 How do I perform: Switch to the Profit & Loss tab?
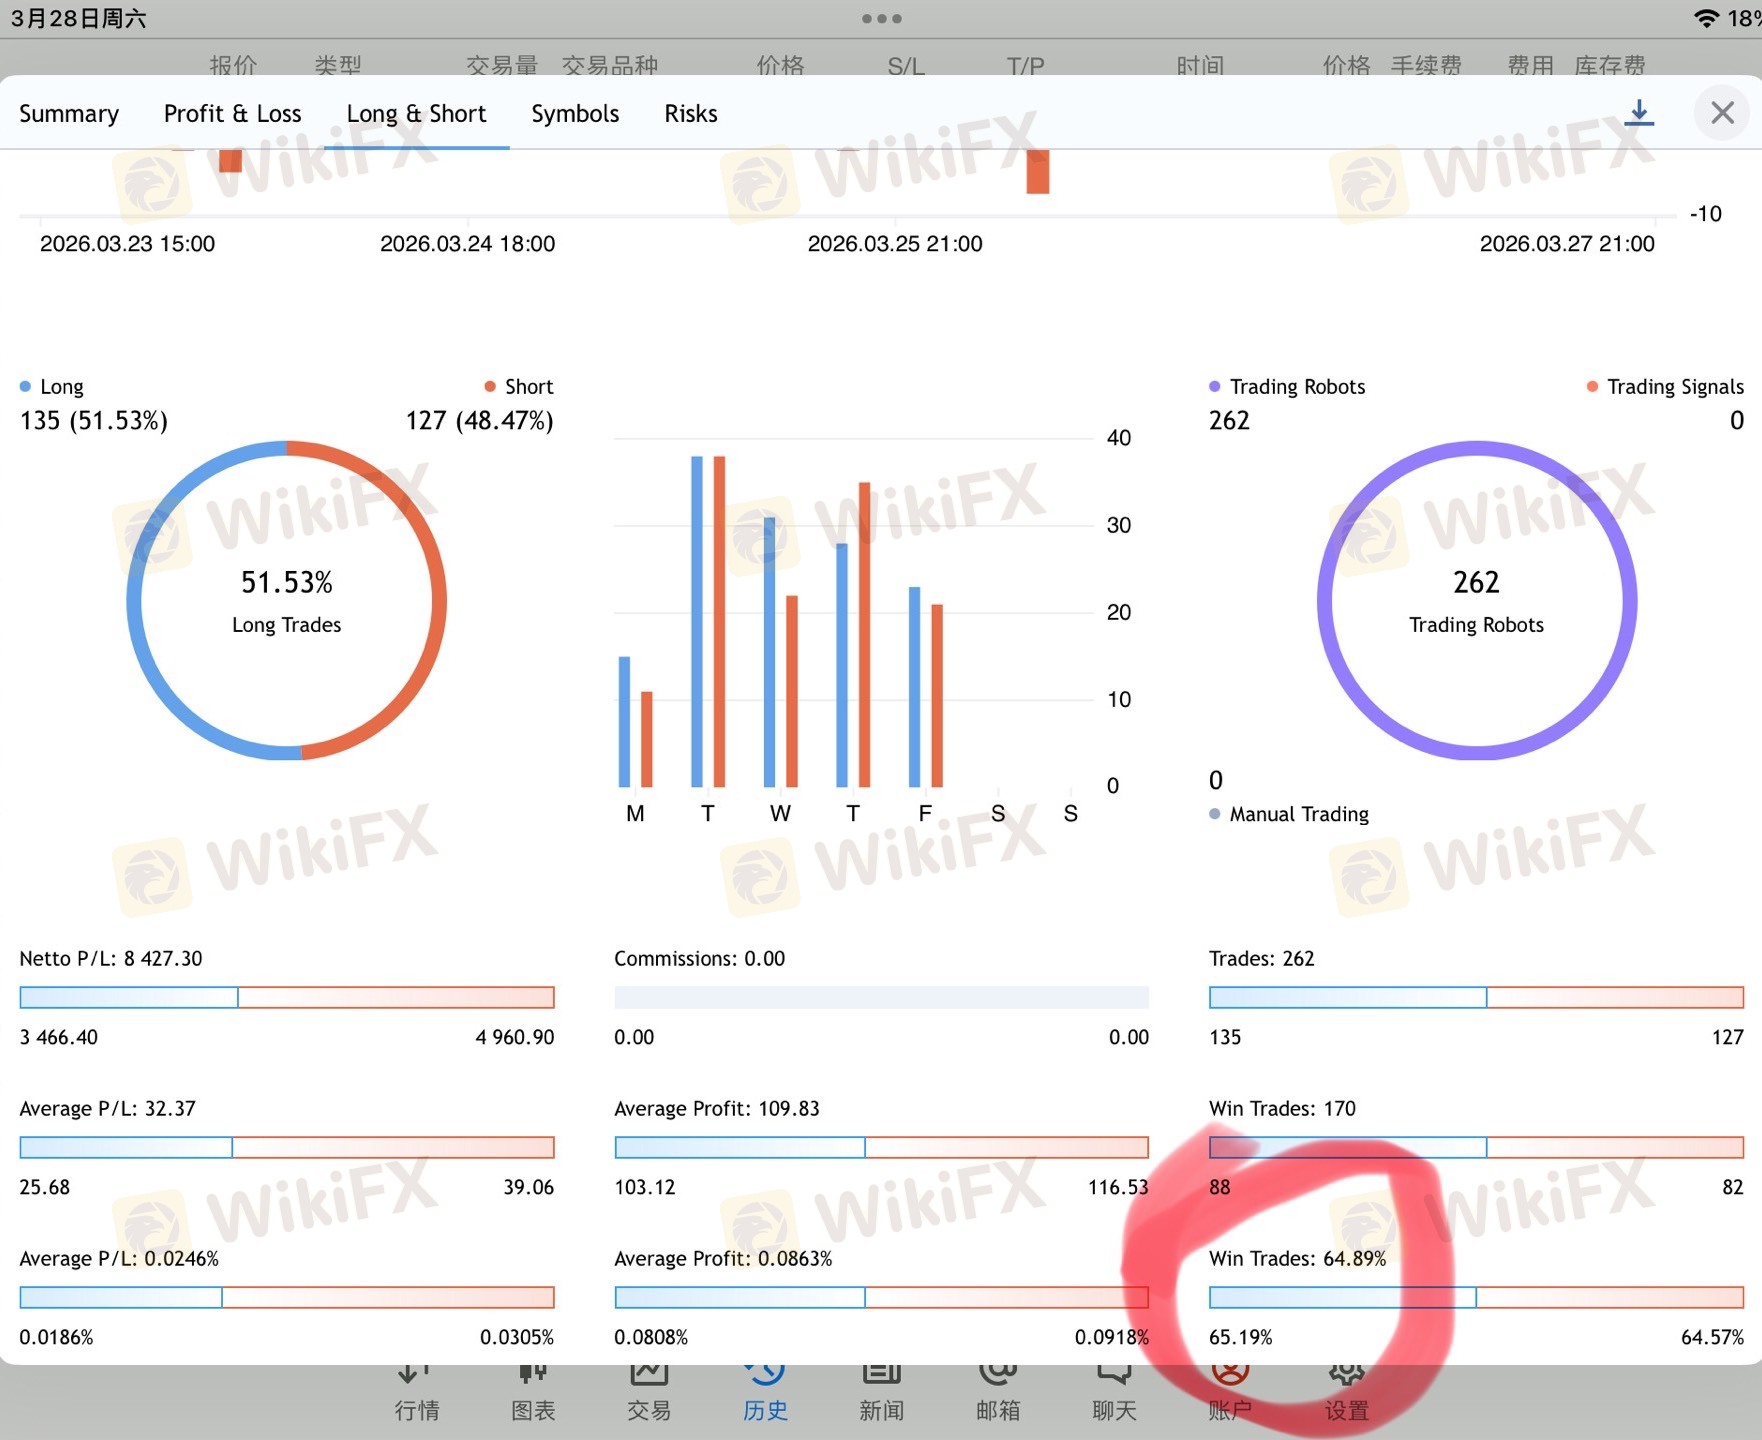[x=232, y=114]
